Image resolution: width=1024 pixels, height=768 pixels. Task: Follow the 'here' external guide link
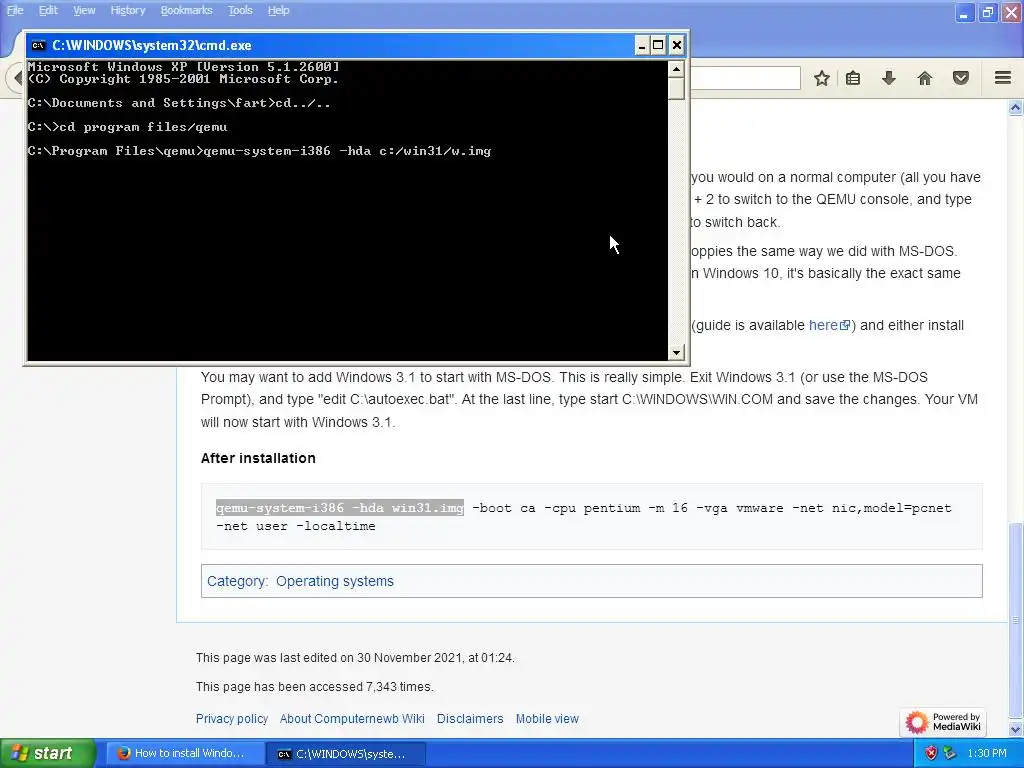829,325
